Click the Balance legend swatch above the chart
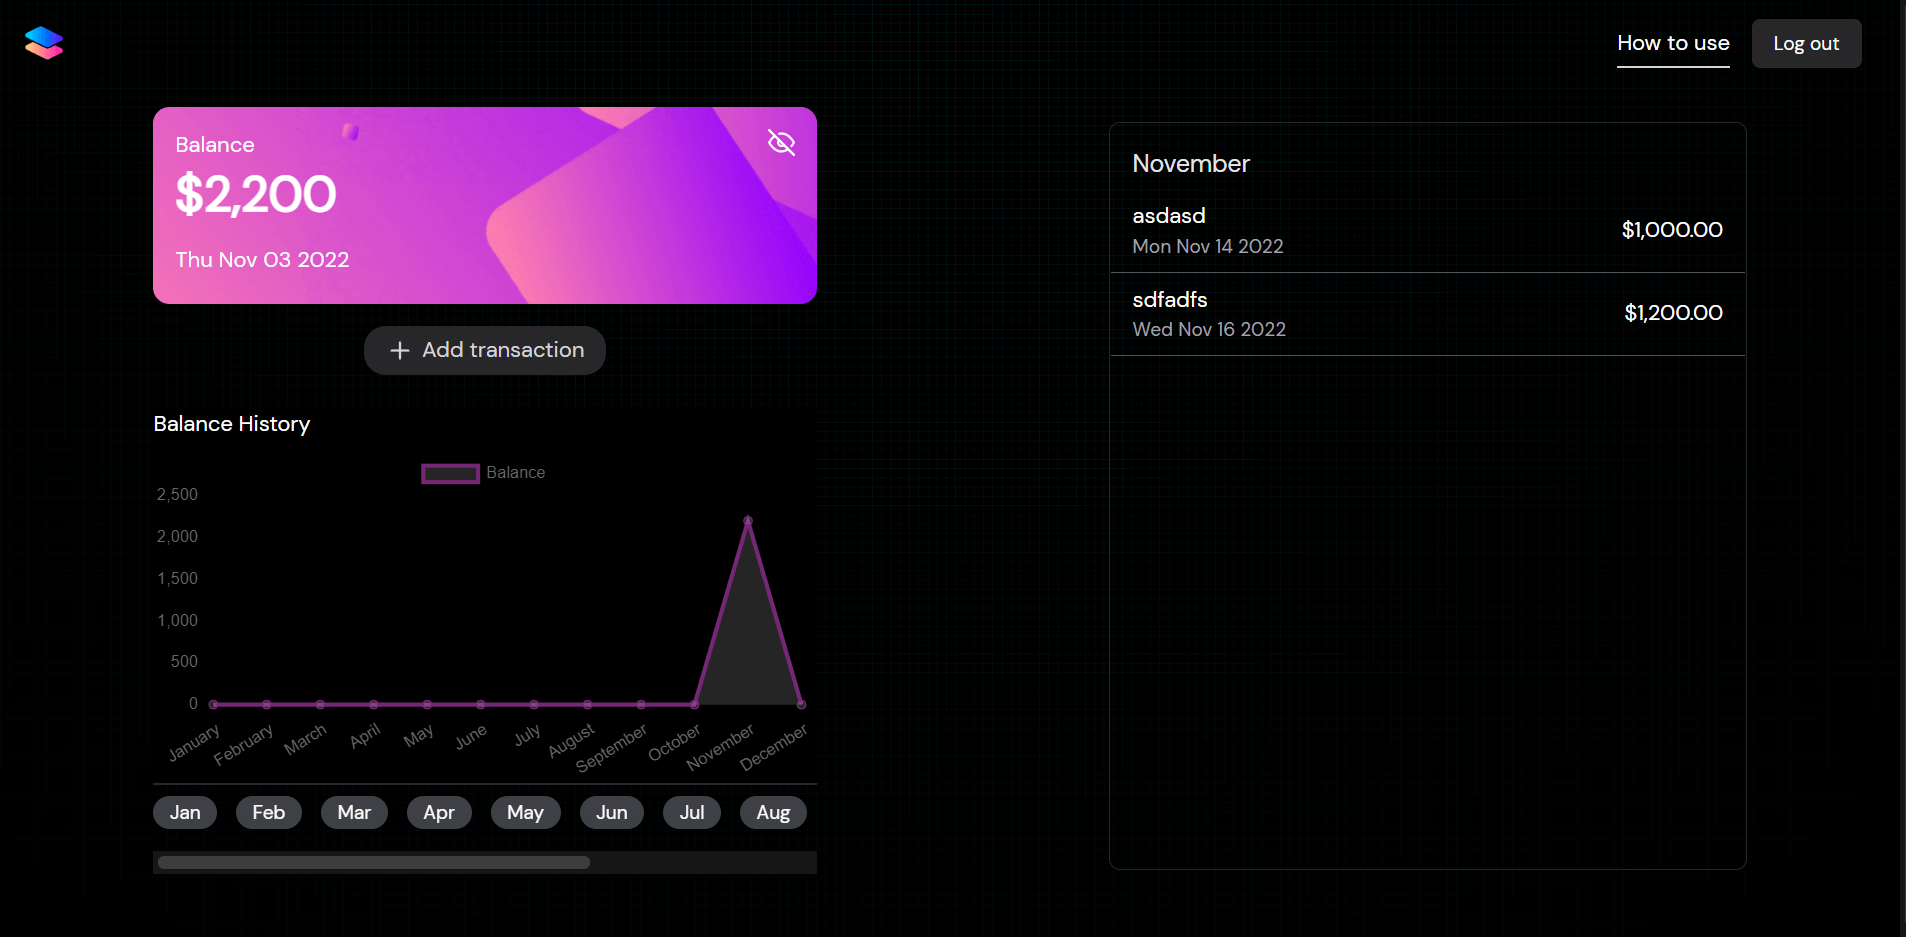The height and width of the screenshot is (937, 1906). click(x=450, y=473)
